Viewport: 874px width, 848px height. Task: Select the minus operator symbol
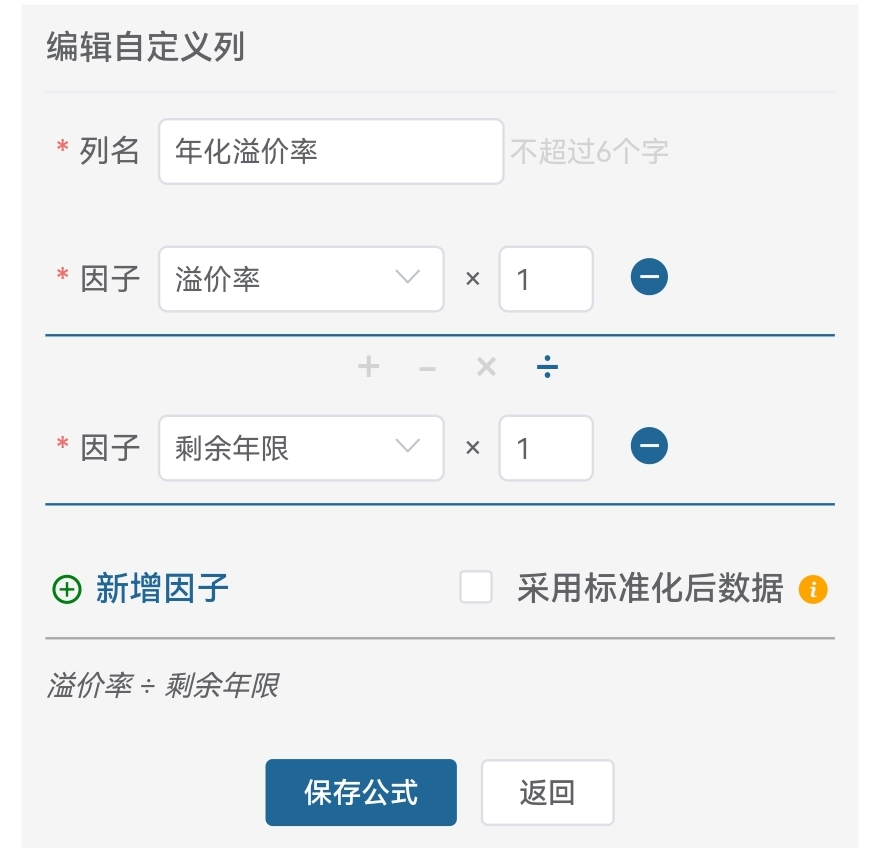click(427, 368)
